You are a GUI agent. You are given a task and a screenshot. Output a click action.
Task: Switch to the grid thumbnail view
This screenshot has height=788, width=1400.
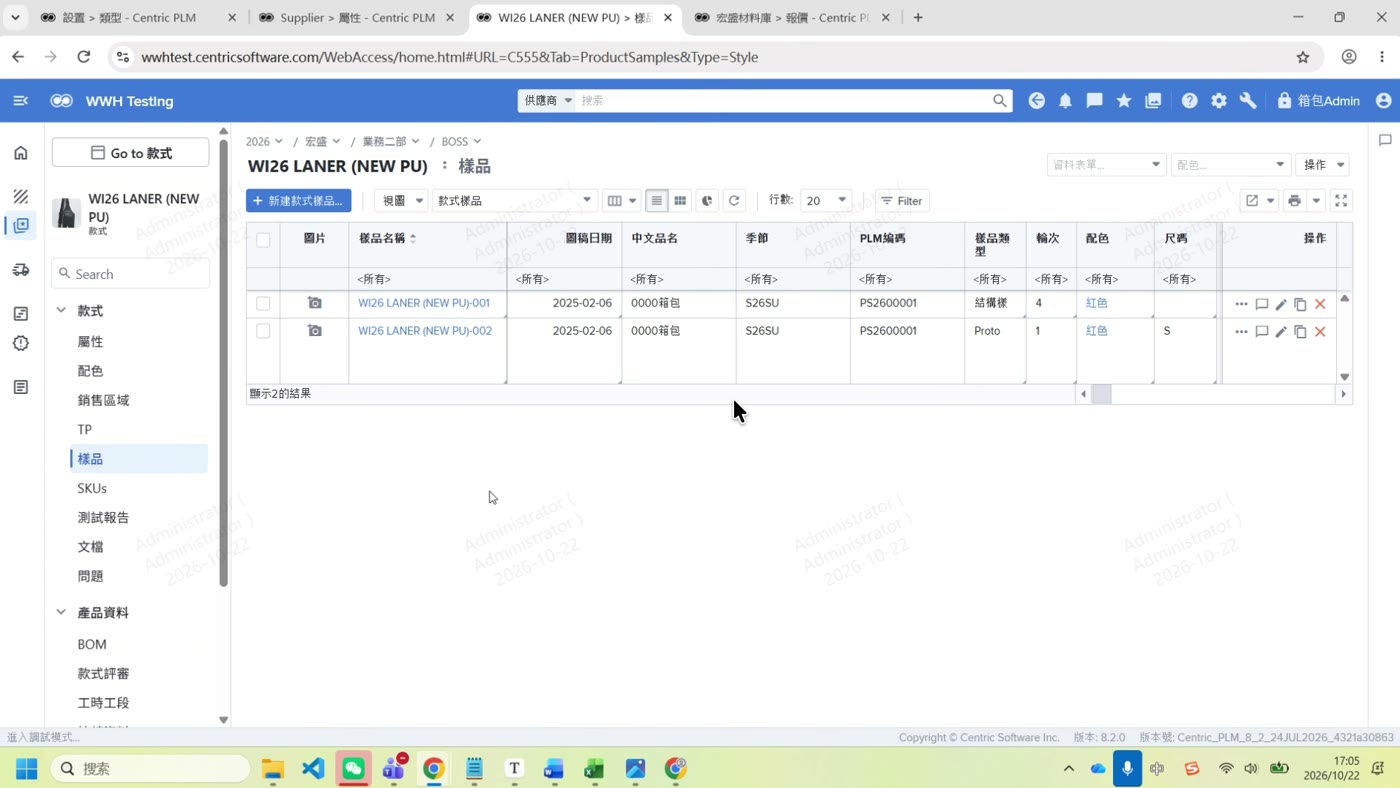(680, 201)
